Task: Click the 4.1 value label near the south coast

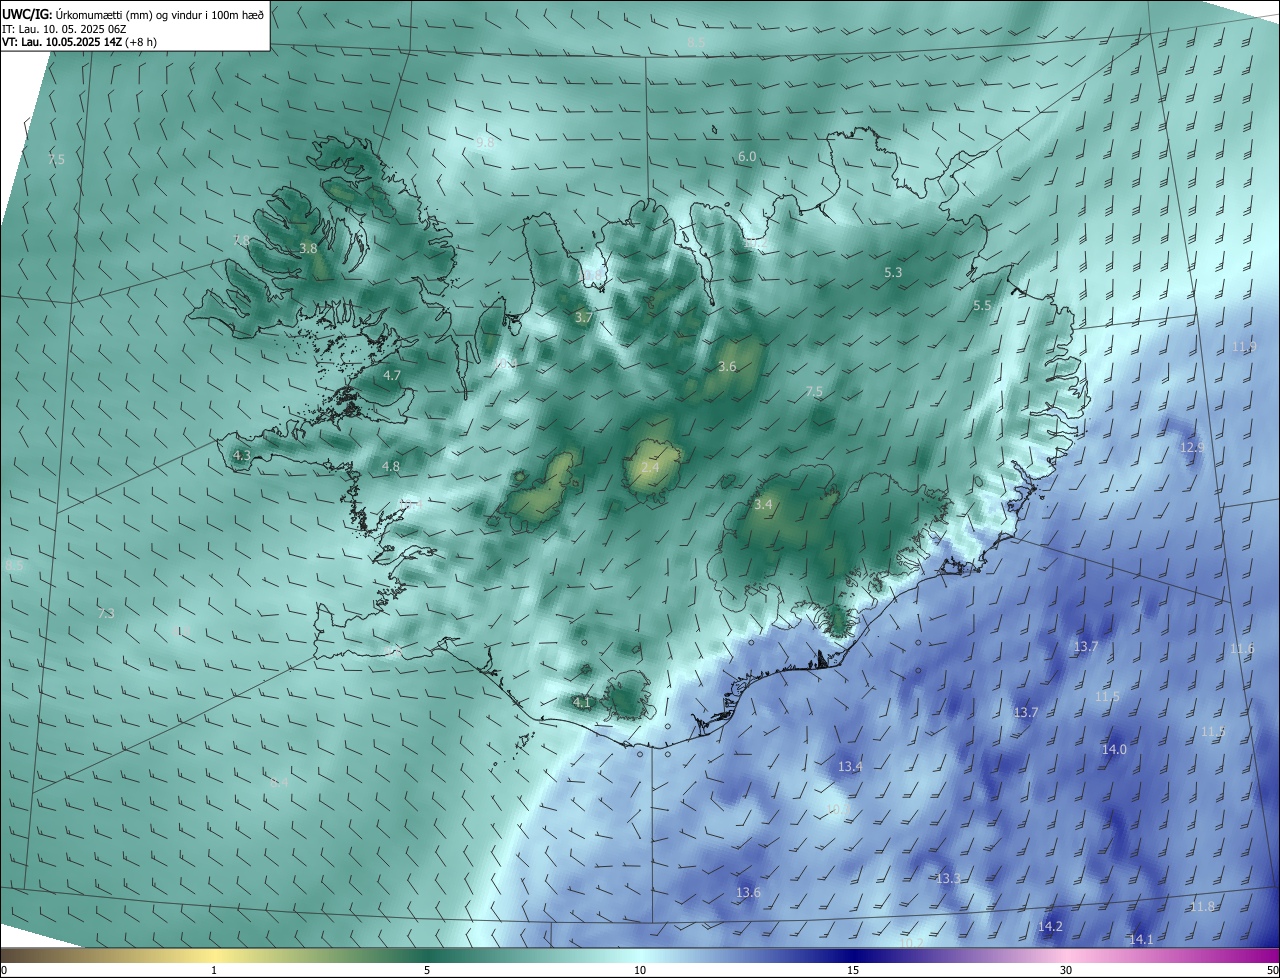Action: pyautogui.click(x=582, y=703)
